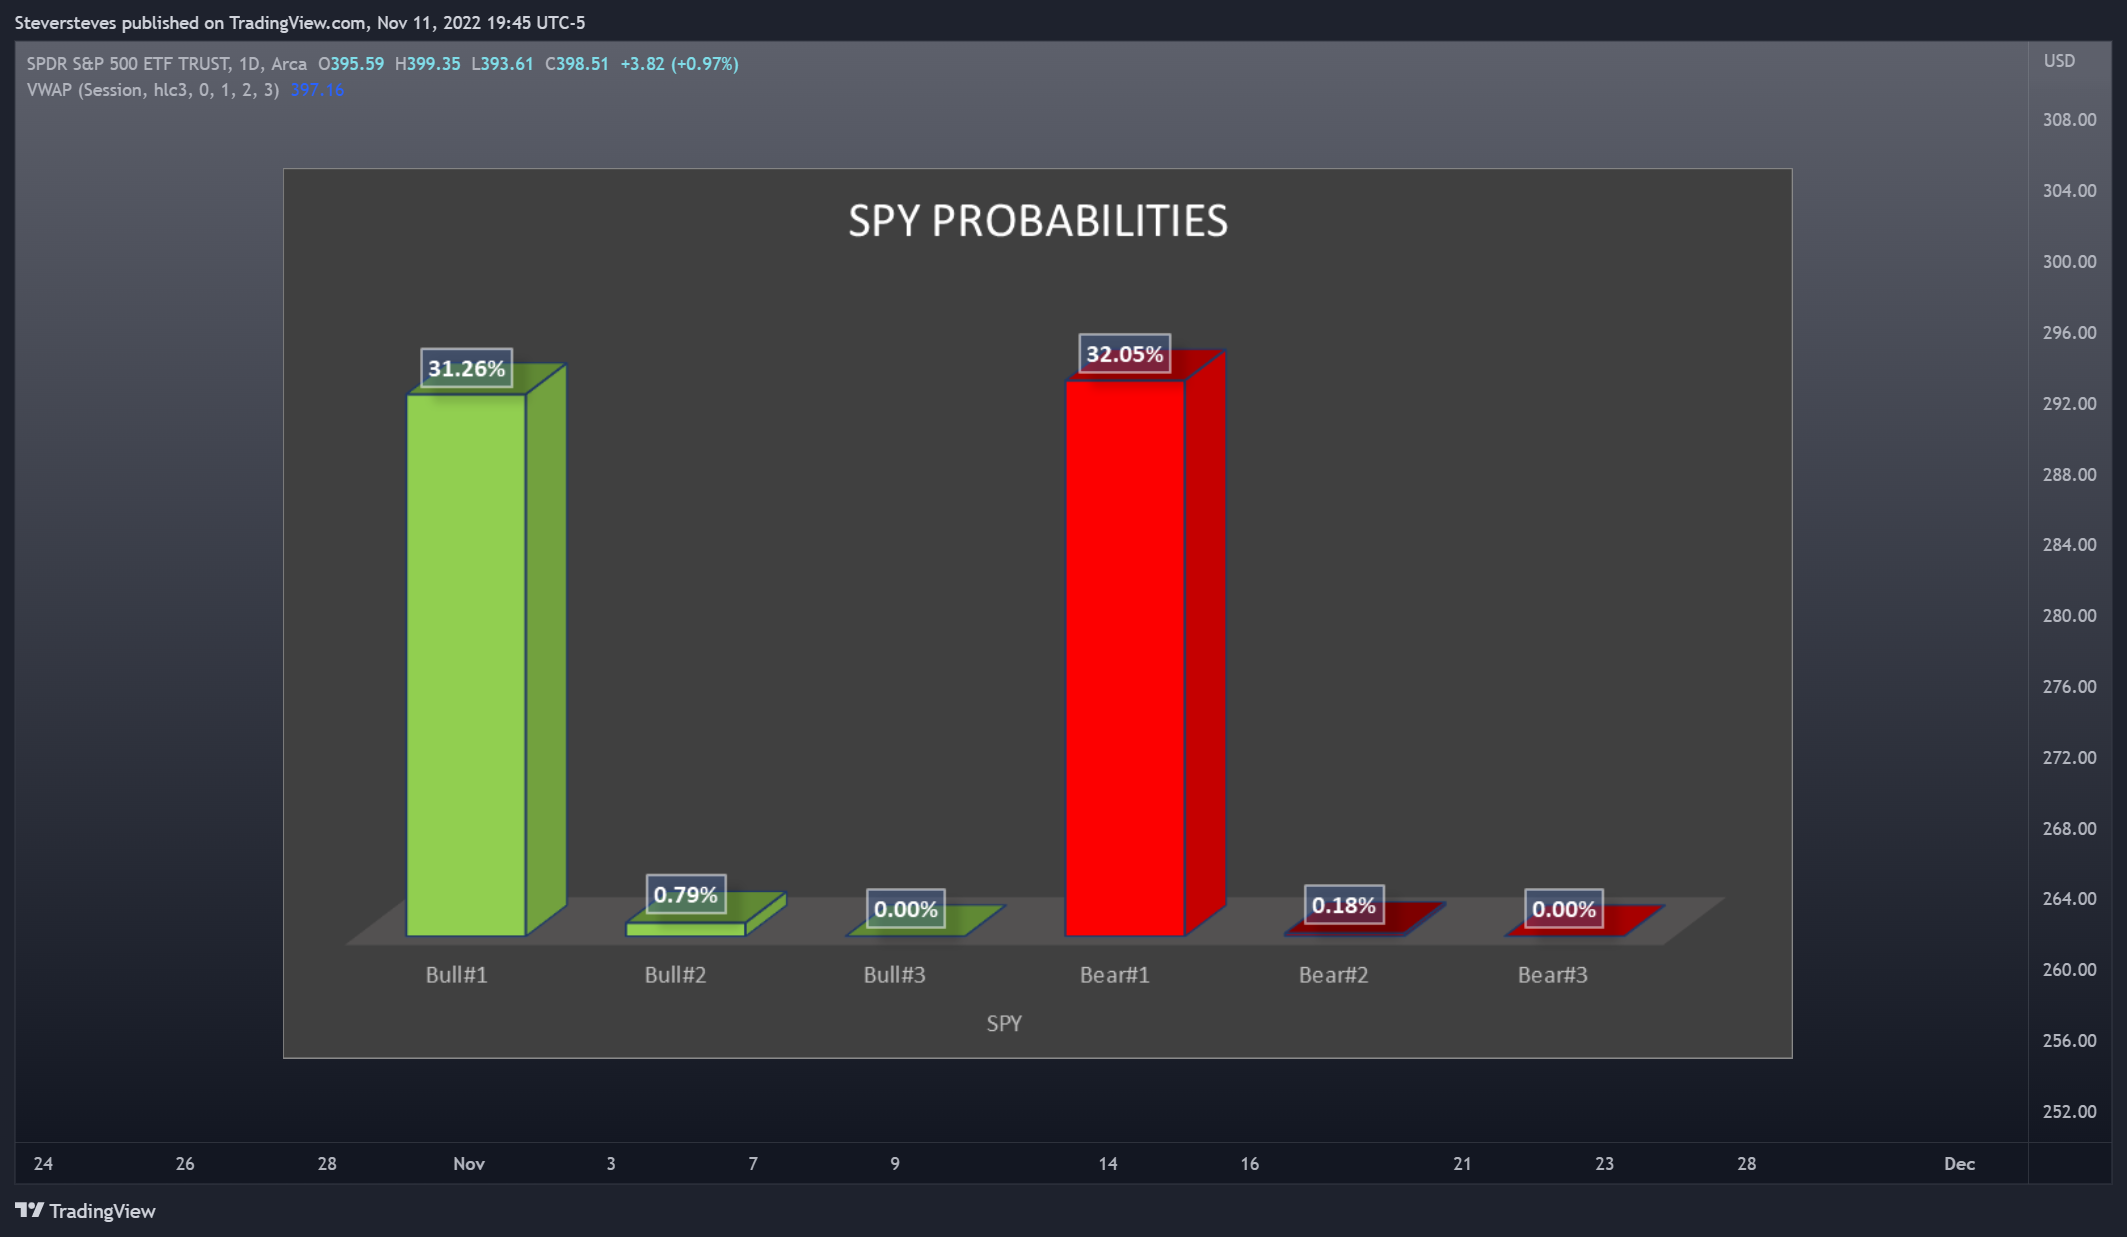Click the 32.05% data label

1125,354
